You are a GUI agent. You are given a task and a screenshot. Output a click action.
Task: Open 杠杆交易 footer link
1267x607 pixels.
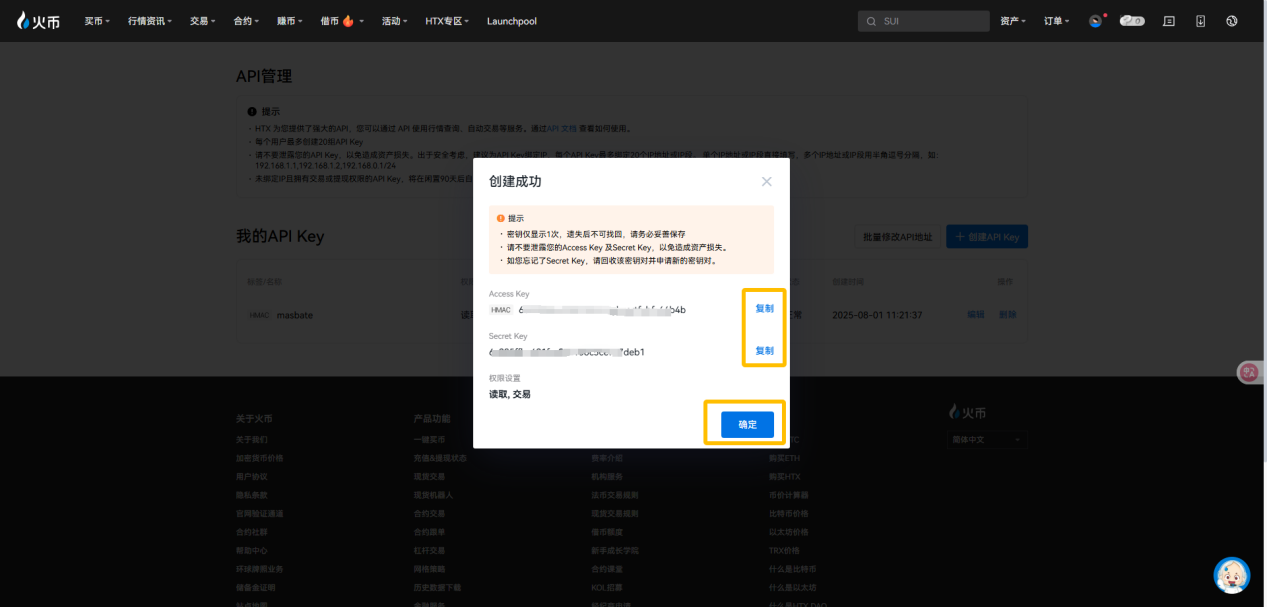pyautogui.click(x=430, y=550)
